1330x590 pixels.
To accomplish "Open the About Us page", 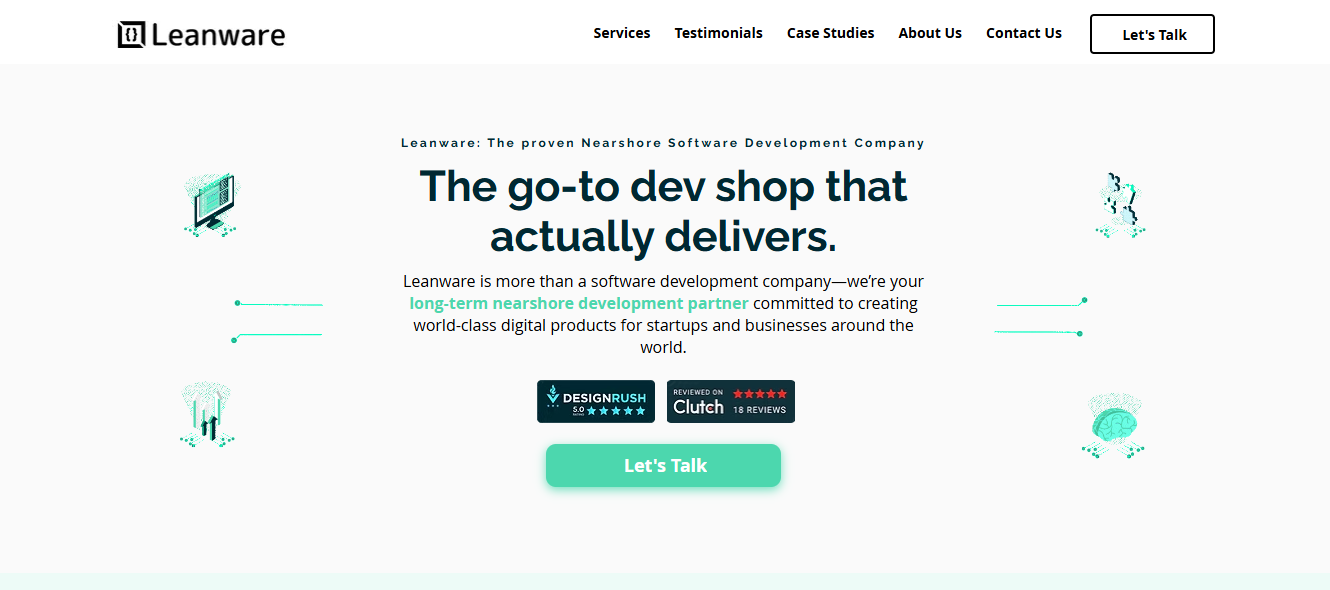I will 929,32.
